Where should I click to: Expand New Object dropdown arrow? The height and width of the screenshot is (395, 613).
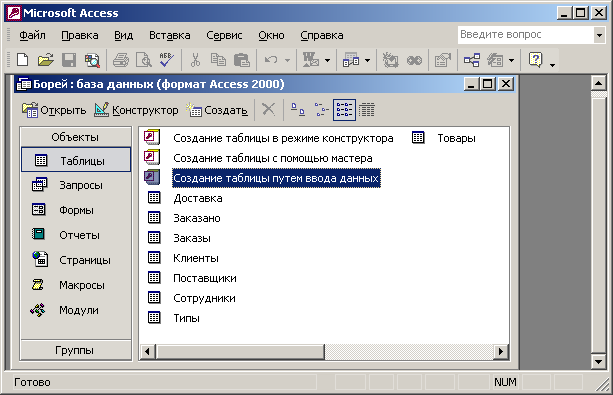pos(511,60)
